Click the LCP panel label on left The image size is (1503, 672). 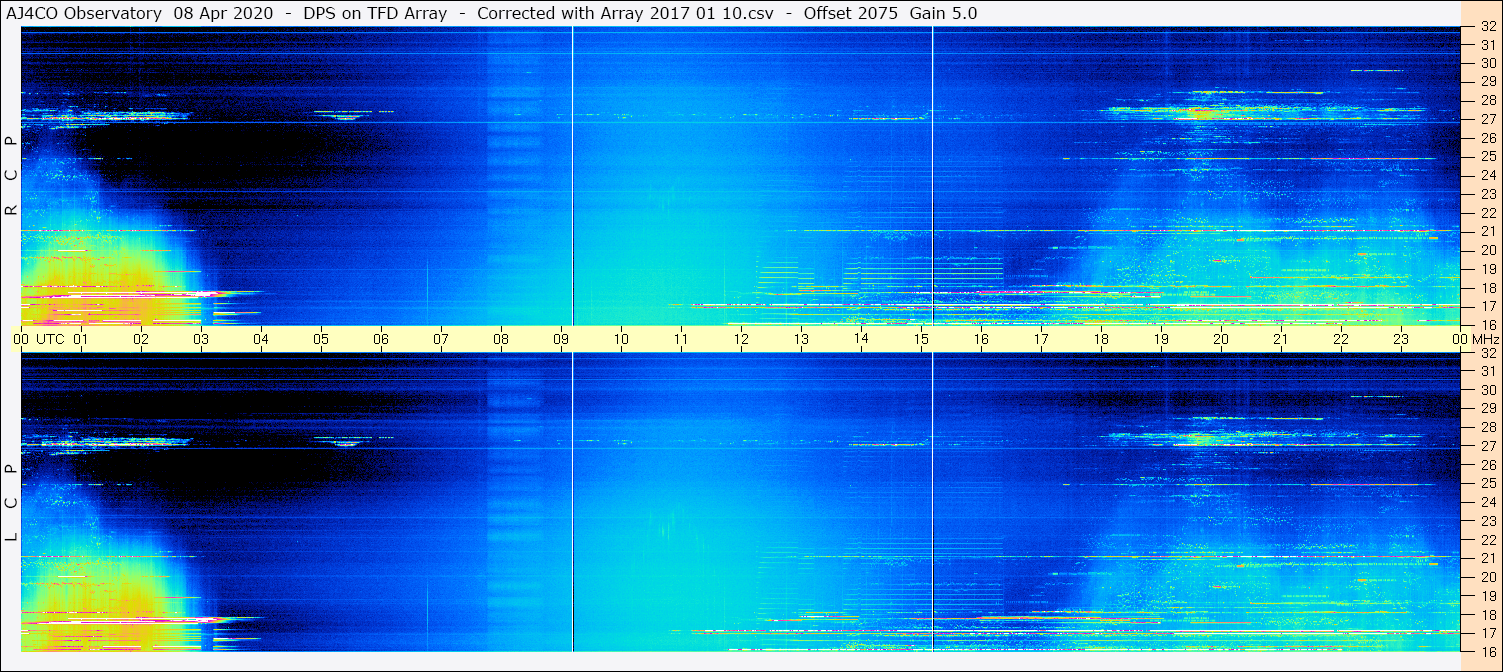pos(12,502)
